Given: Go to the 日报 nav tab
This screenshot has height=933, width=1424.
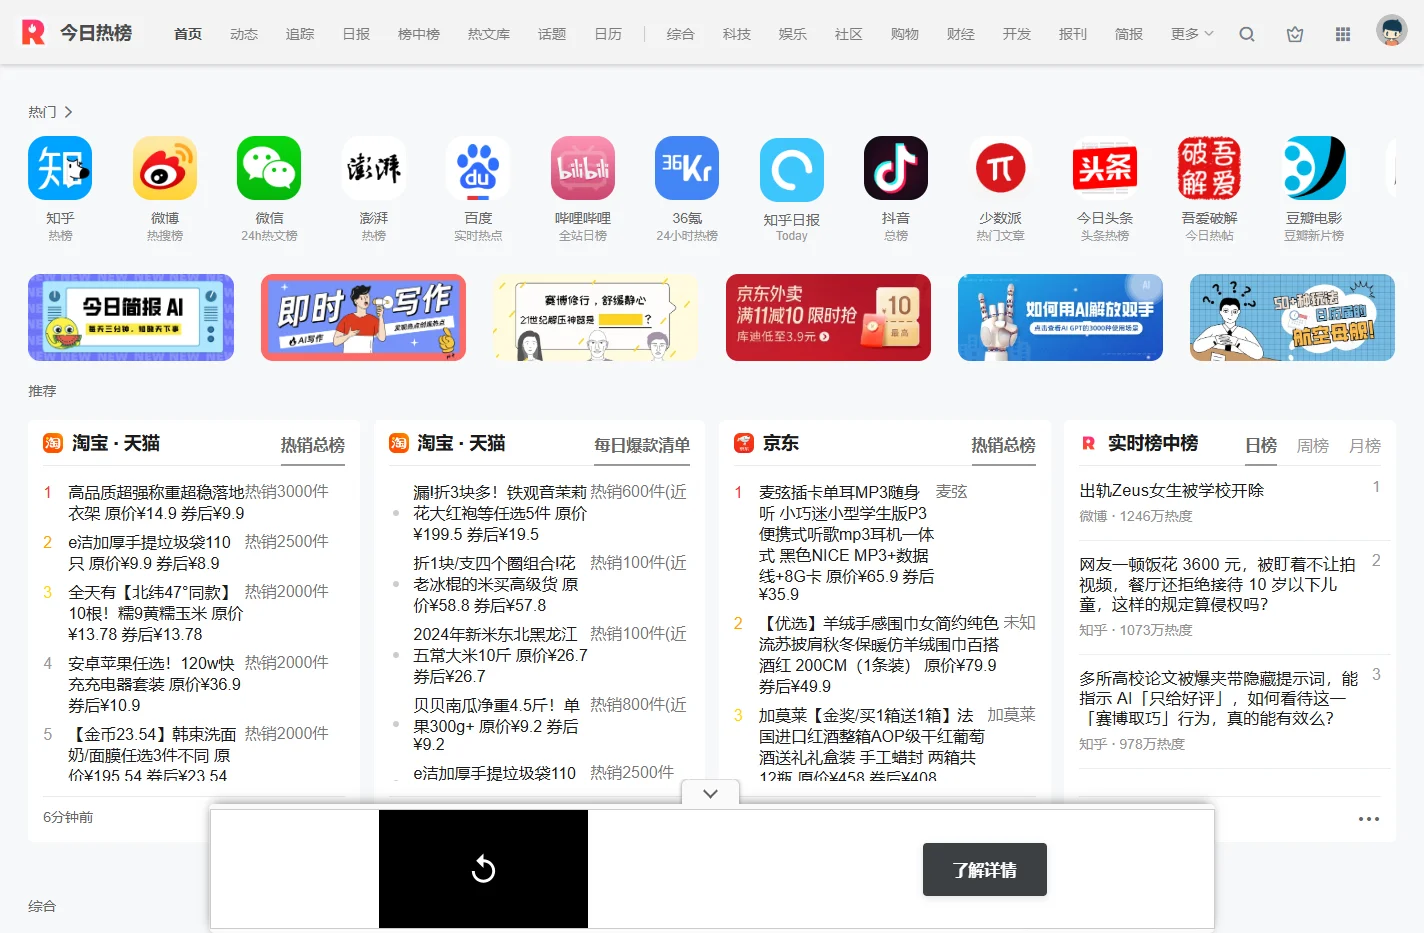Looking at the screenshot, I should [356, 34].
